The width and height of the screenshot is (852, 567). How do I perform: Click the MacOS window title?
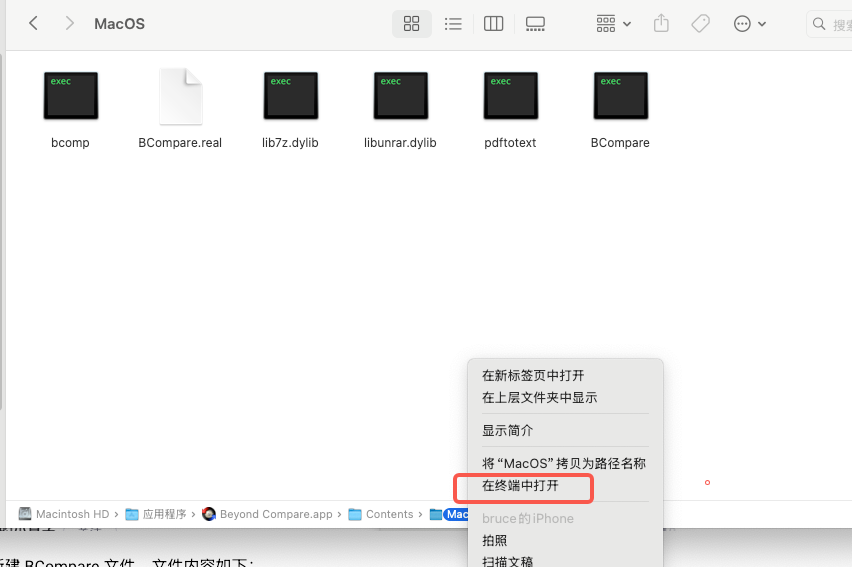coord(120,24)
